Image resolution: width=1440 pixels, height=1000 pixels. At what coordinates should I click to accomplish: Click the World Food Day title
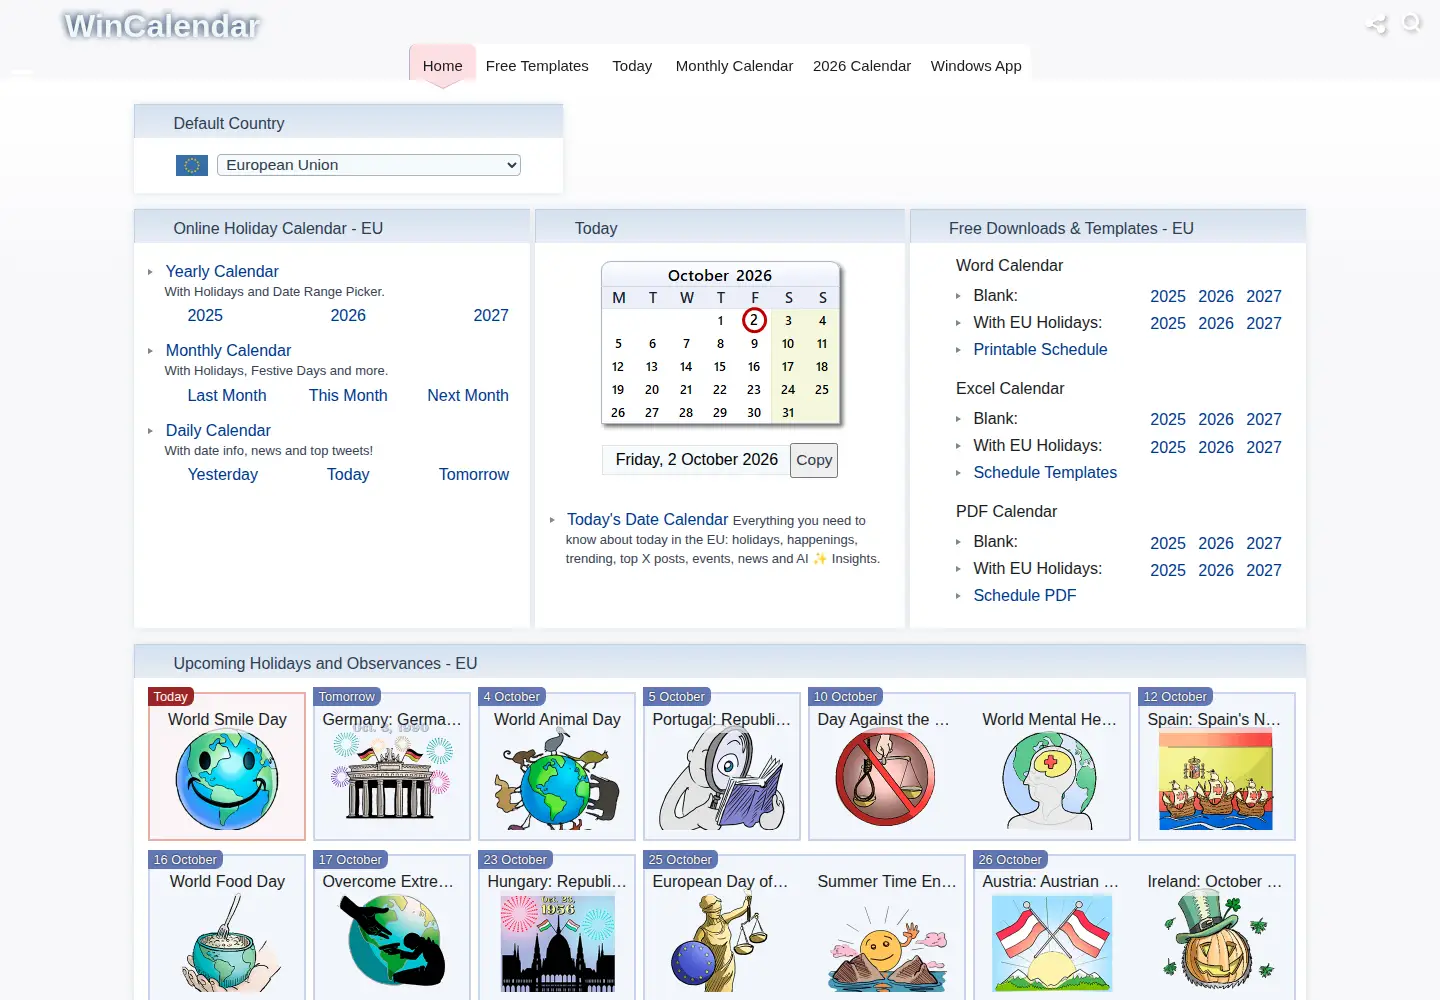pyautogui.click(x=227, y=881)
